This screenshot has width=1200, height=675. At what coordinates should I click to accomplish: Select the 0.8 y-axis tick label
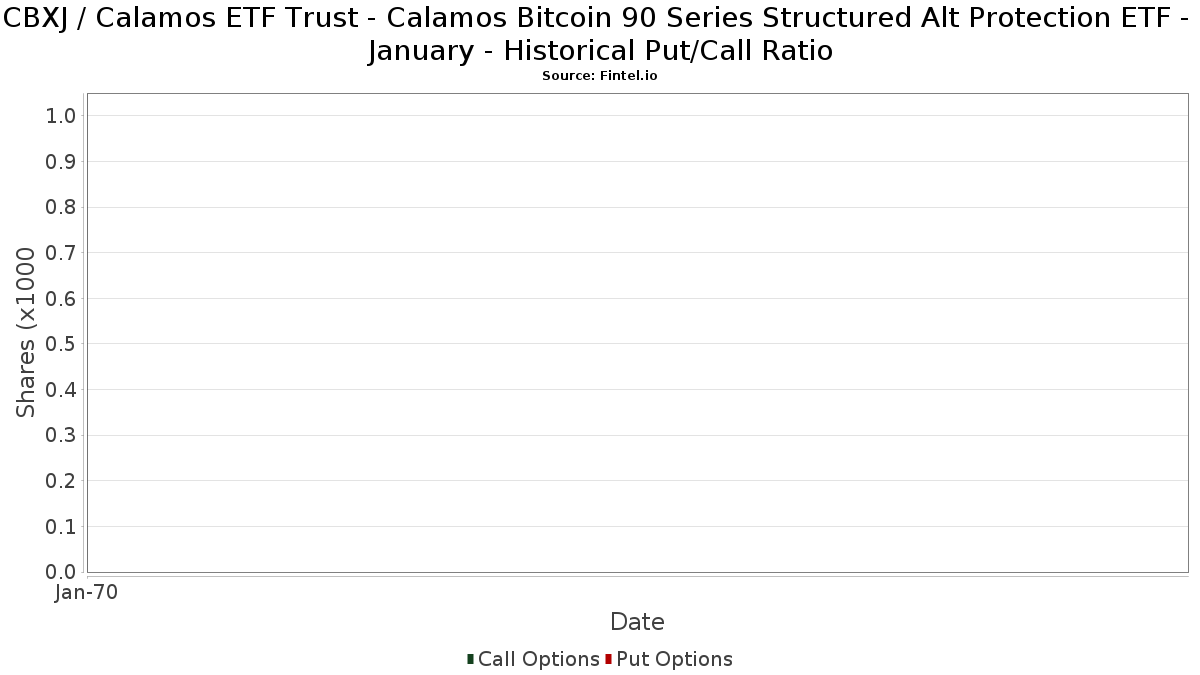tap(61, 207)
